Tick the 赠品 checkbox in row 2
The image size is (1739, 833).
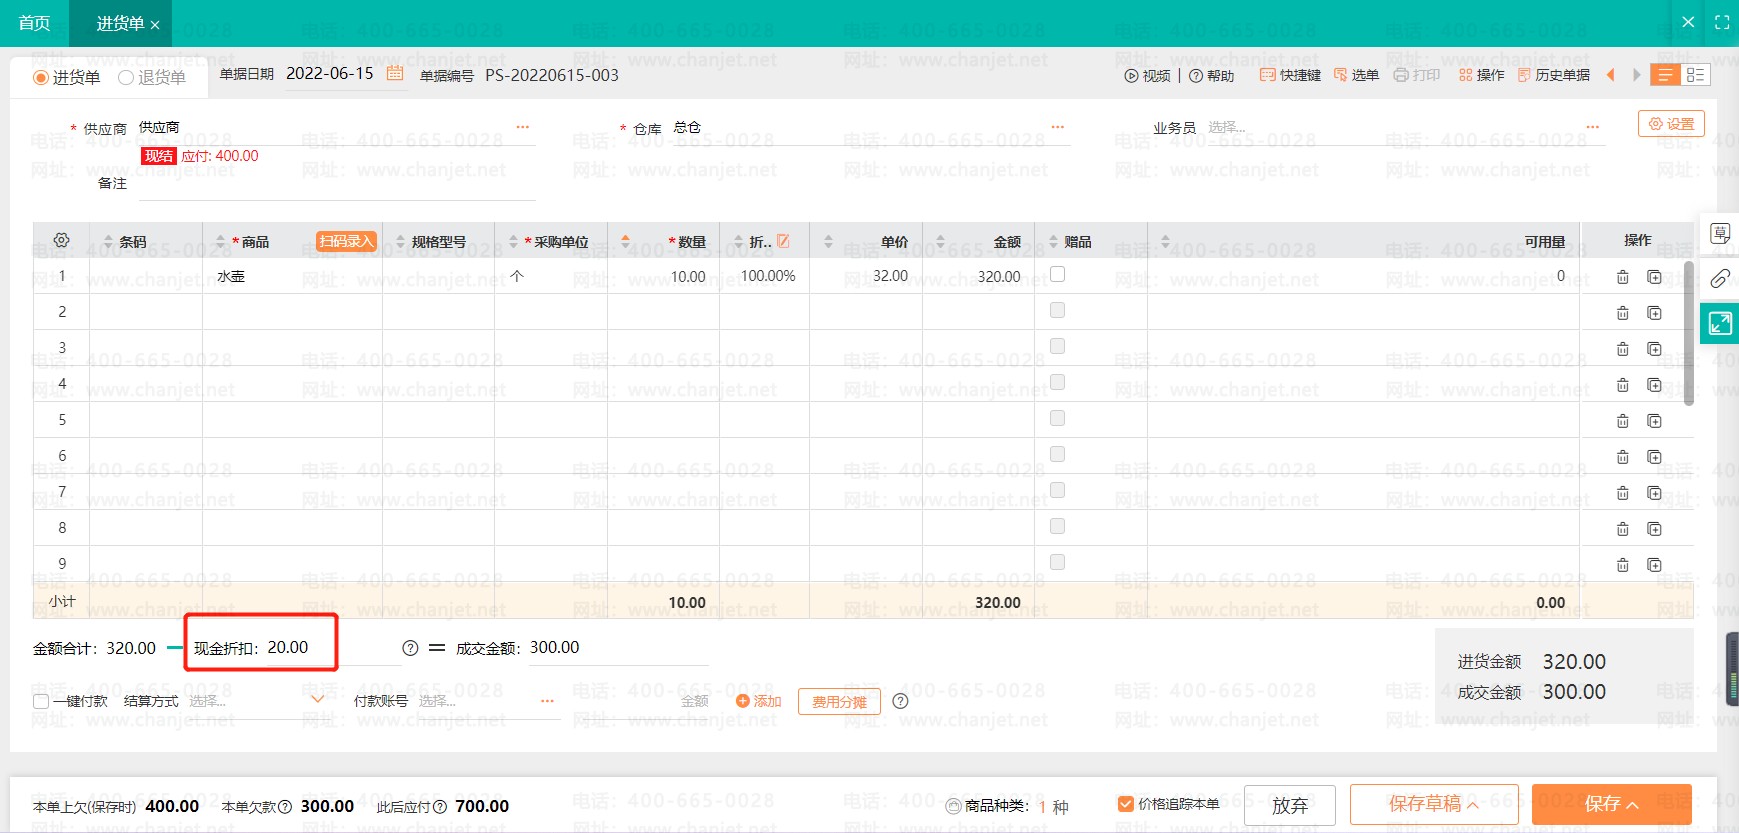click(1057, 310)
